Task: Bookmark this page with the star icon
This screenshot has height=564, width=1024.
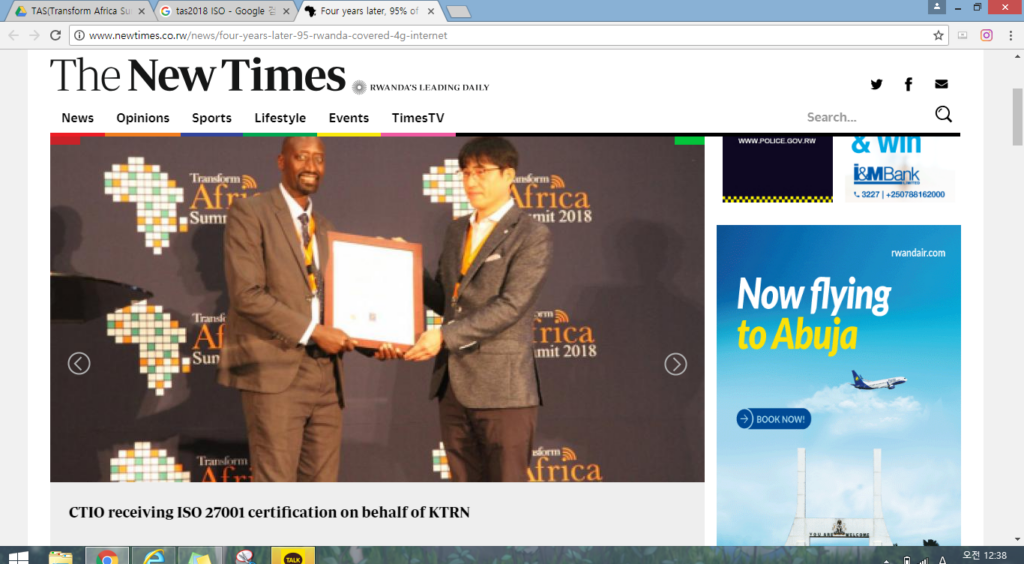Action: pyautogui.click(x=938, y=35)
